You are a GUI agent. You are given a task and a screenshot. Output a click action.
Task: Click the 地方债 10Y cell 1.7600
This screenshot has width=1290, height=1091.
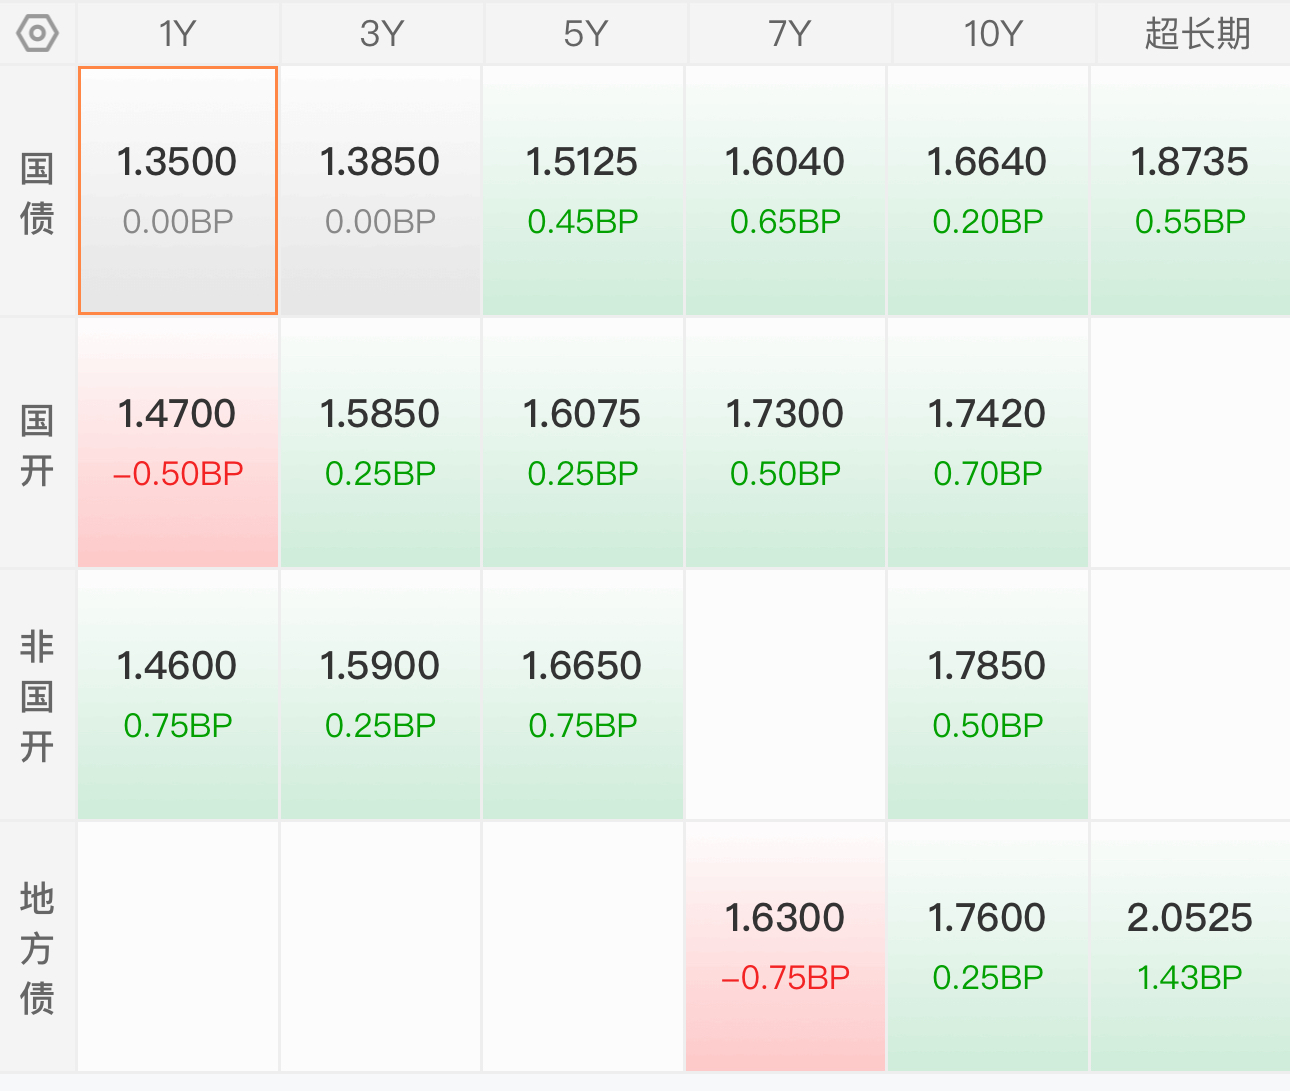pyautogui.click(x=987, y=947)
